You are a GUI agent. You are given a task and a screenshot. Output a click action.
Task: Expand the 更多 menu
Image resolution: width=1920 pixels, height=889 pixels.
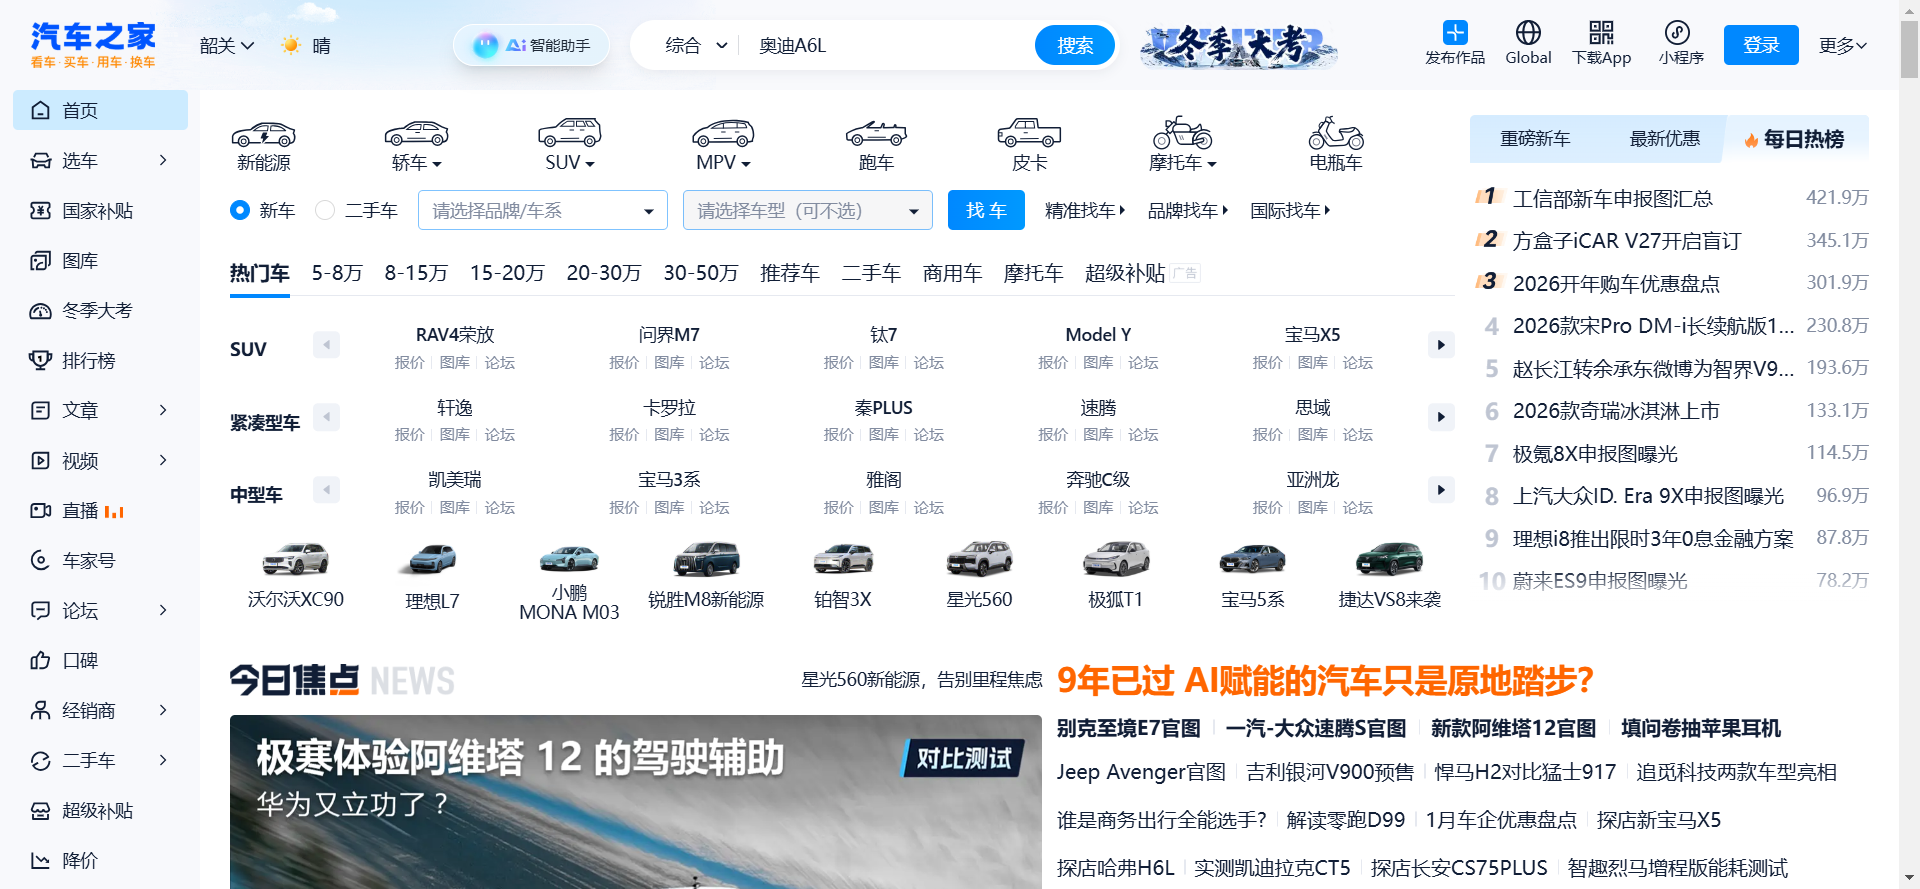[x=1843, y=45]
